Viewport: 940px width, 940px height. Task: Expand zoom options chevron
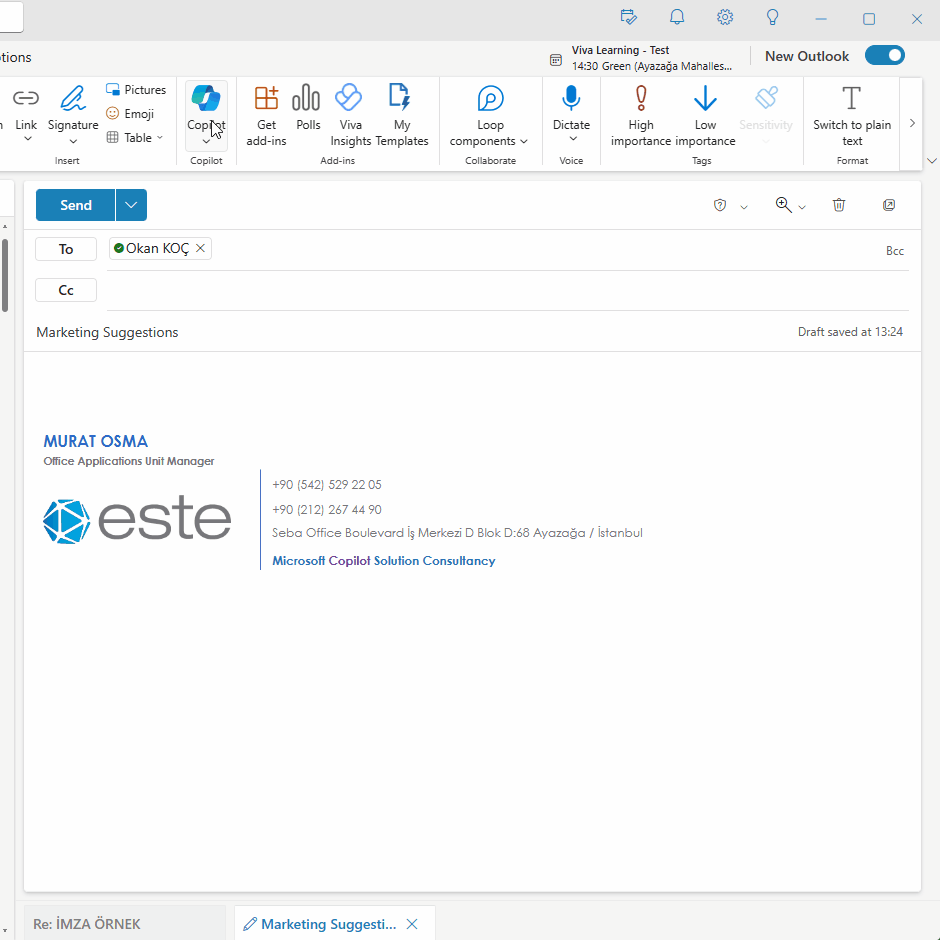tap(802, 207)
